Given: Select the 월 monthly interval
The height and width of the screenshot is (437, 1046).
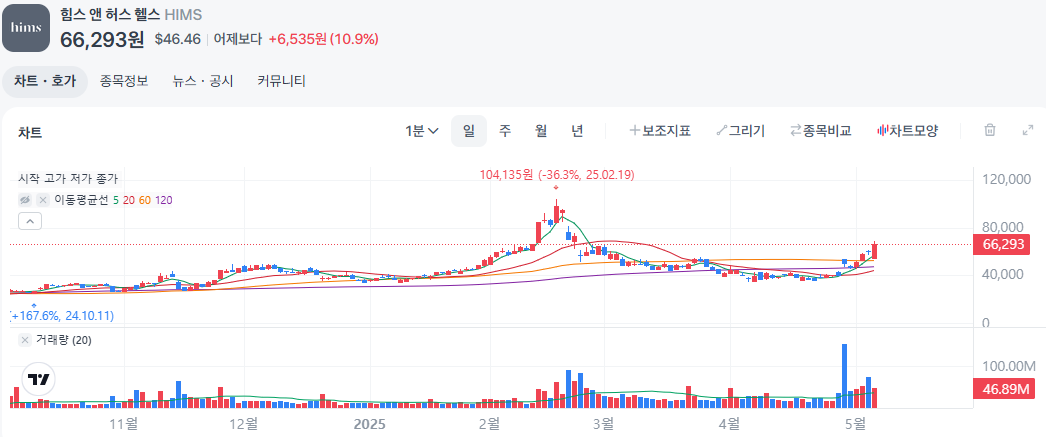Looking at the screenshot, I should tap(541, 131).
